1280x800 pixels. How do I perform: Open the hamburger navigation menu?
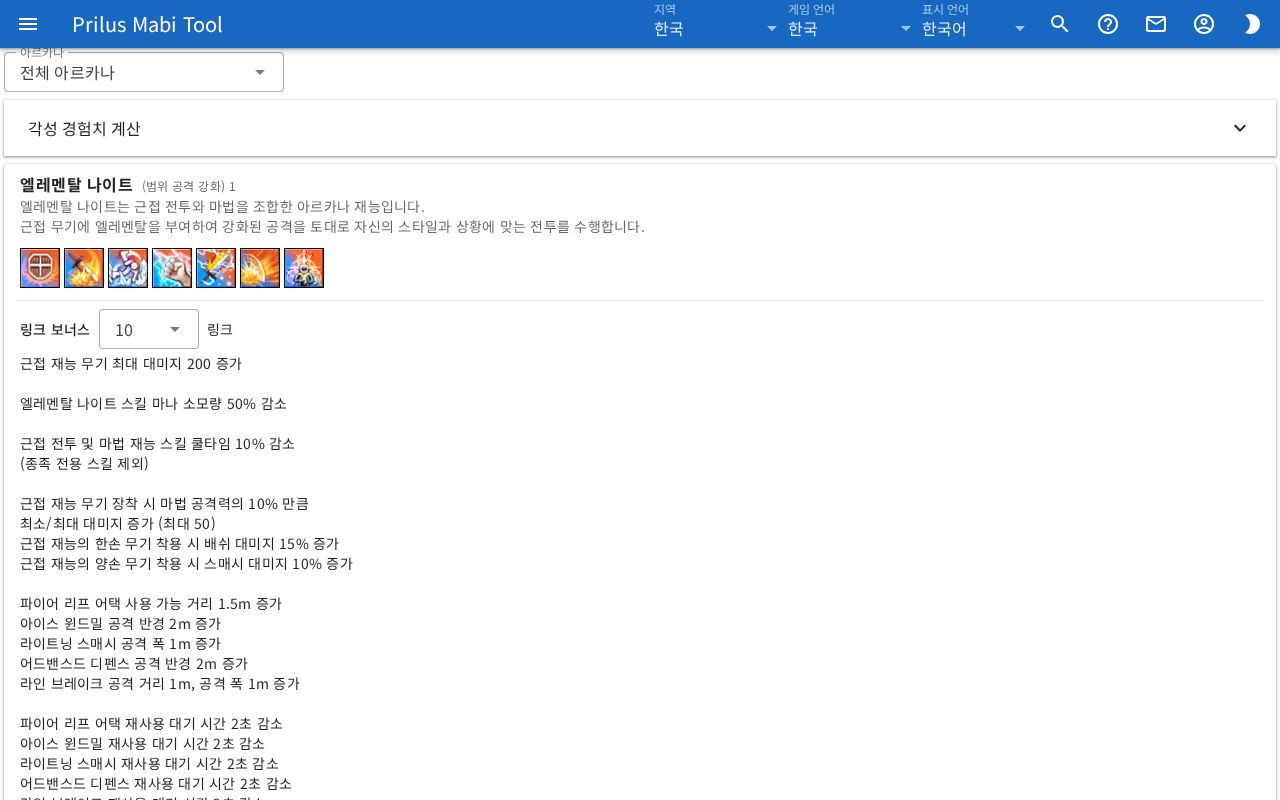[28, 24]
